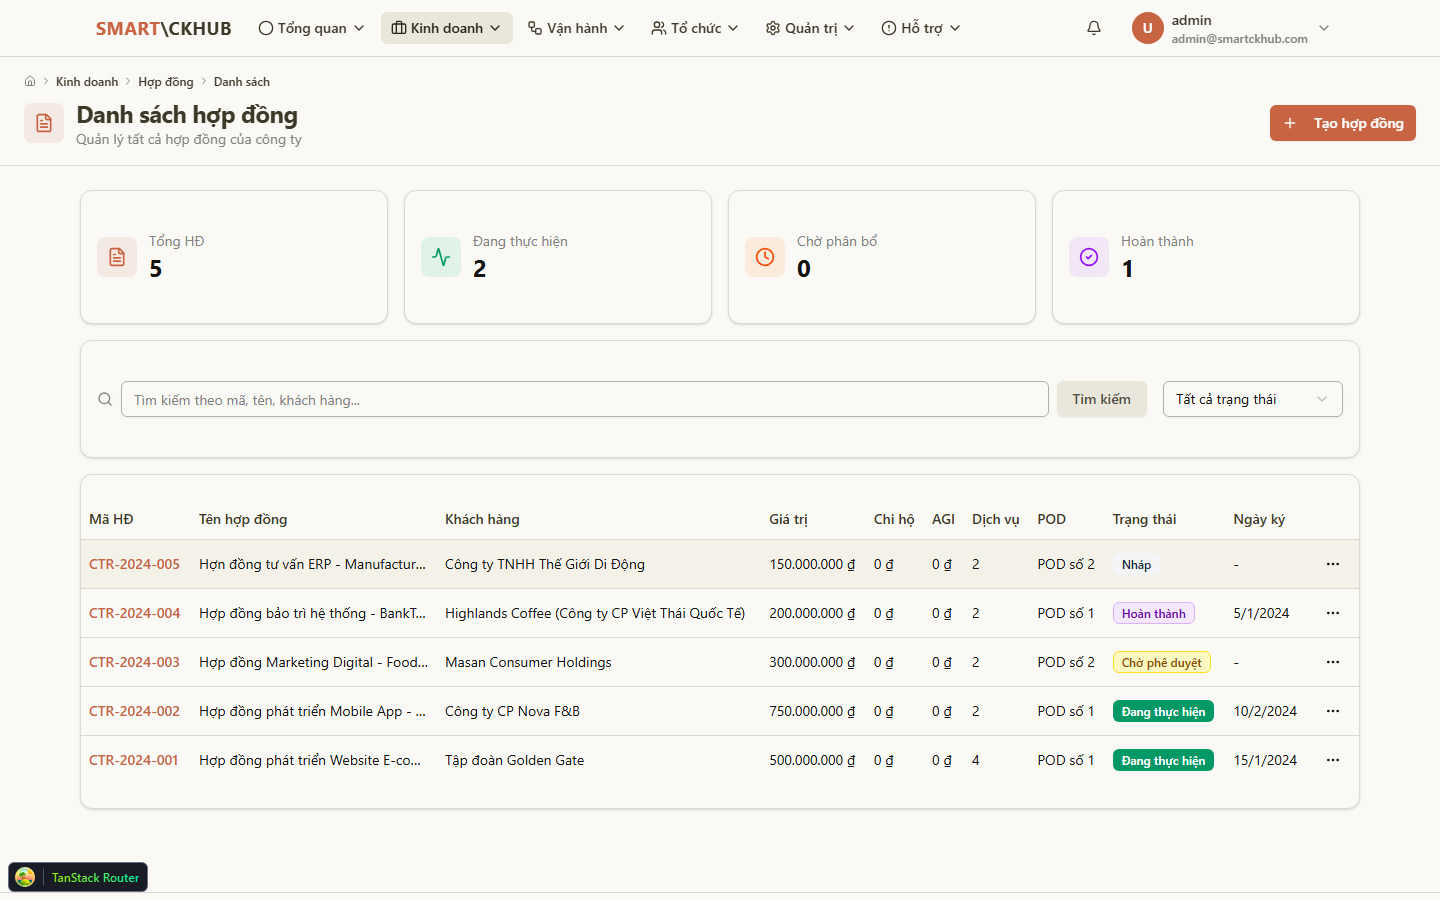Click the home breadcrumb icon
1440x900 pixels.
(x=30, y=82)
